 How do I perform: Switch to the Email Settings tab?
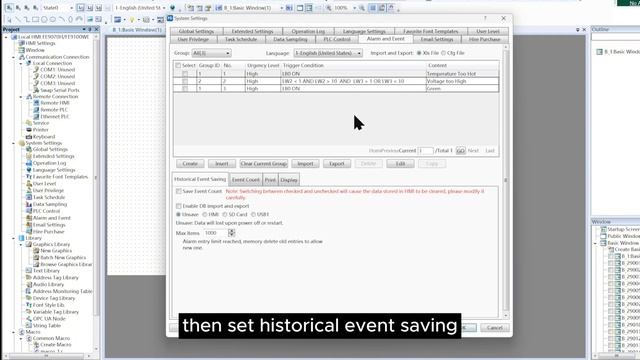(437, 40)
